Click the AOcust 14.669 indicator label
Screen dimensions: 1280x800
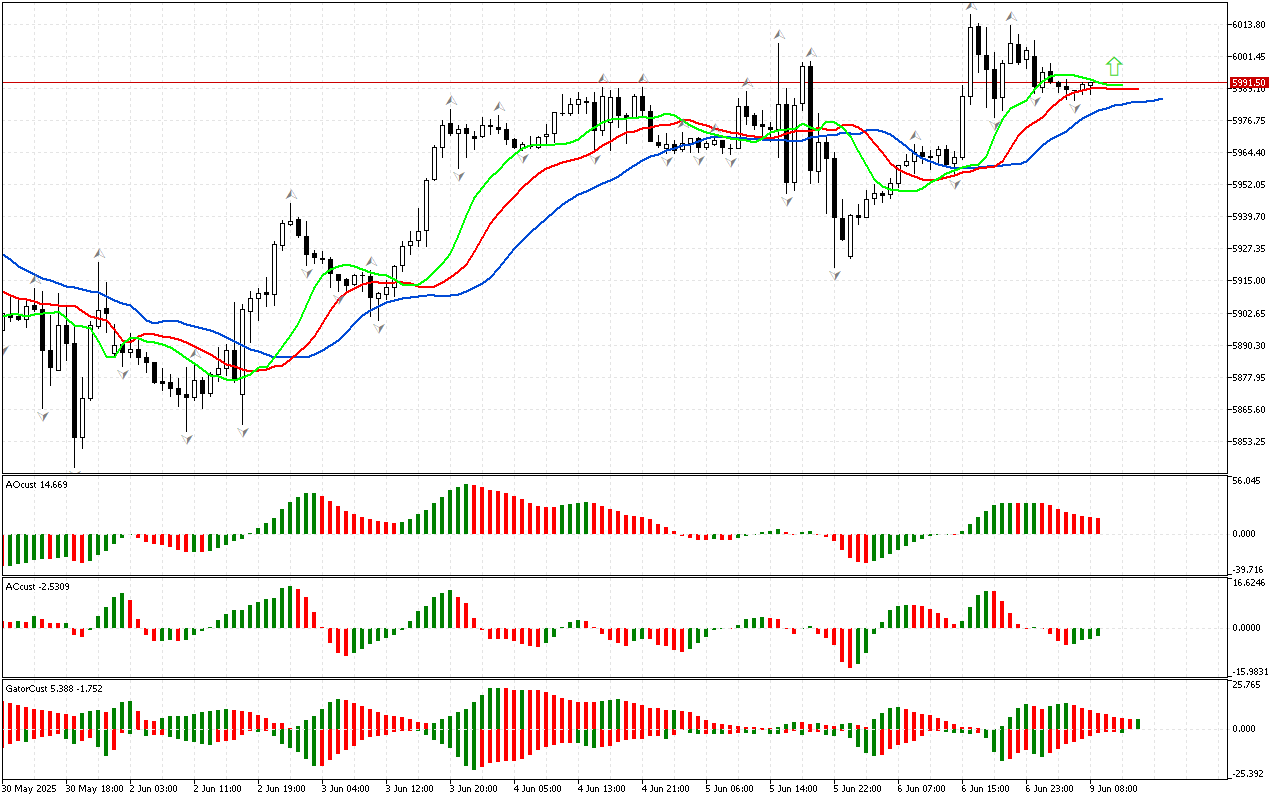(36, 485)
